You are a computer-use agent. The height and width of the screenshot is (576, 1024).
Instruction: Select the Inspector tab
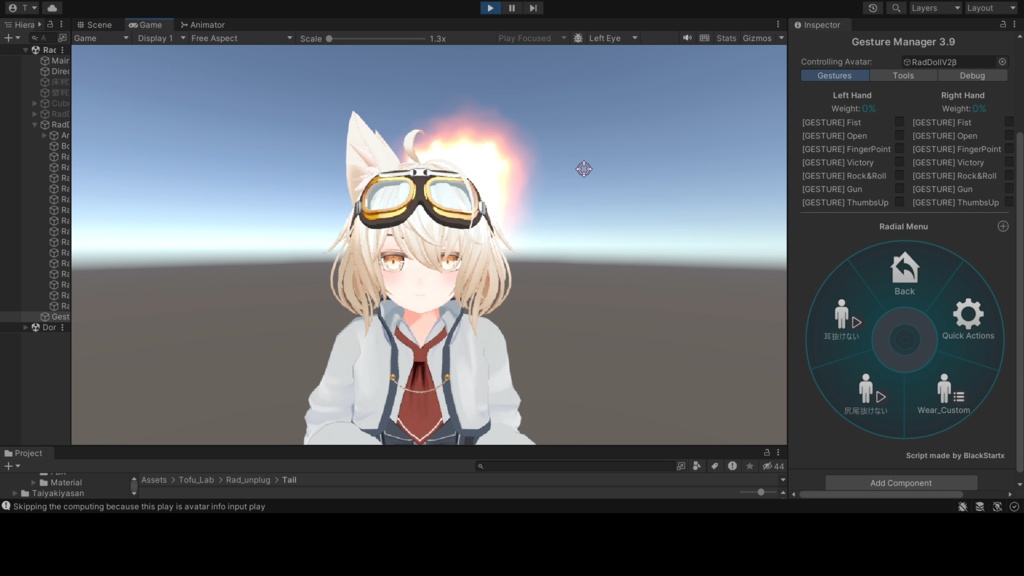click(x=817, y=25)
